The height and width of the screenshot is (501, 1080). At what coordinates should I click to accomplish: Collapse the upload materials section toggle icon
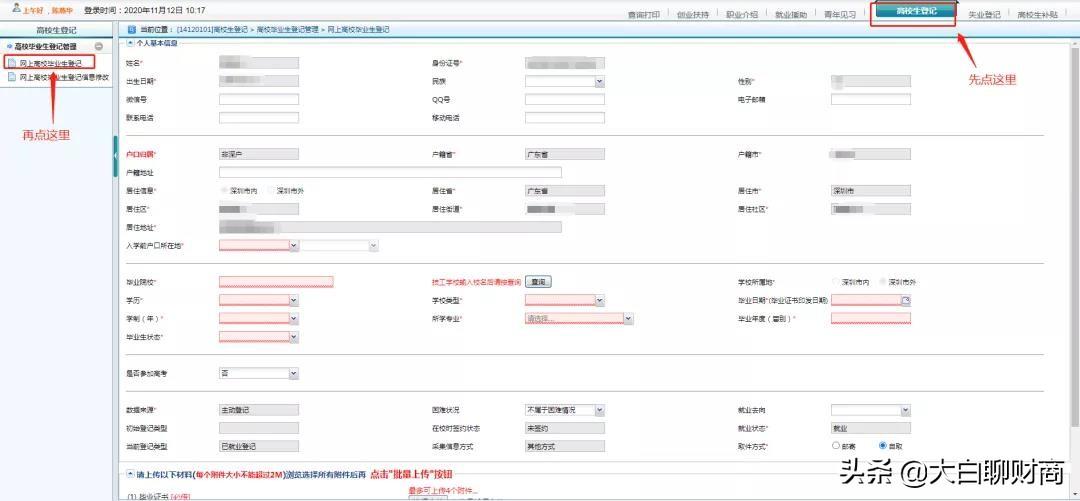(130, 473)
